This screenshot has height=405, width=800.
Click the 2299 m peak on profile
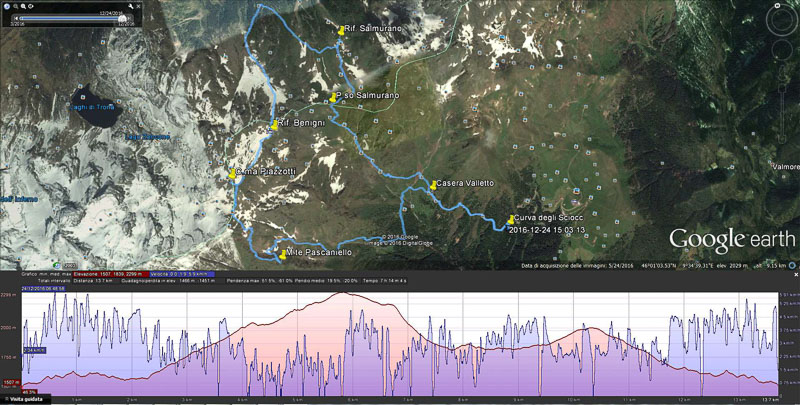coord(342,293)
